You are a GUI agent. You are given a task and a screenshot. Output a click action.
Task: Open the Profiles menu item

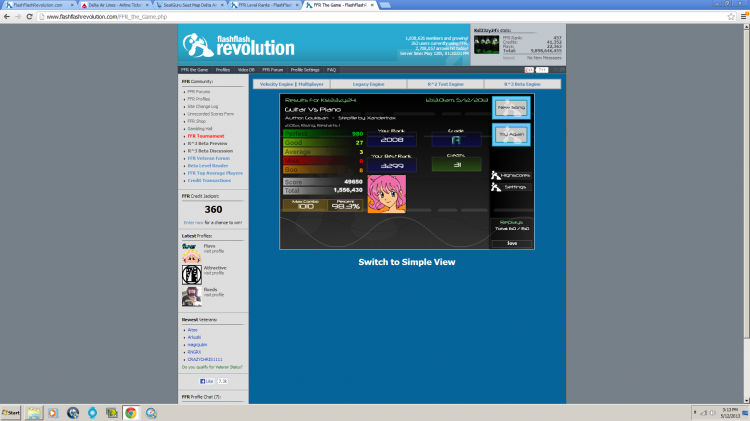222,70
